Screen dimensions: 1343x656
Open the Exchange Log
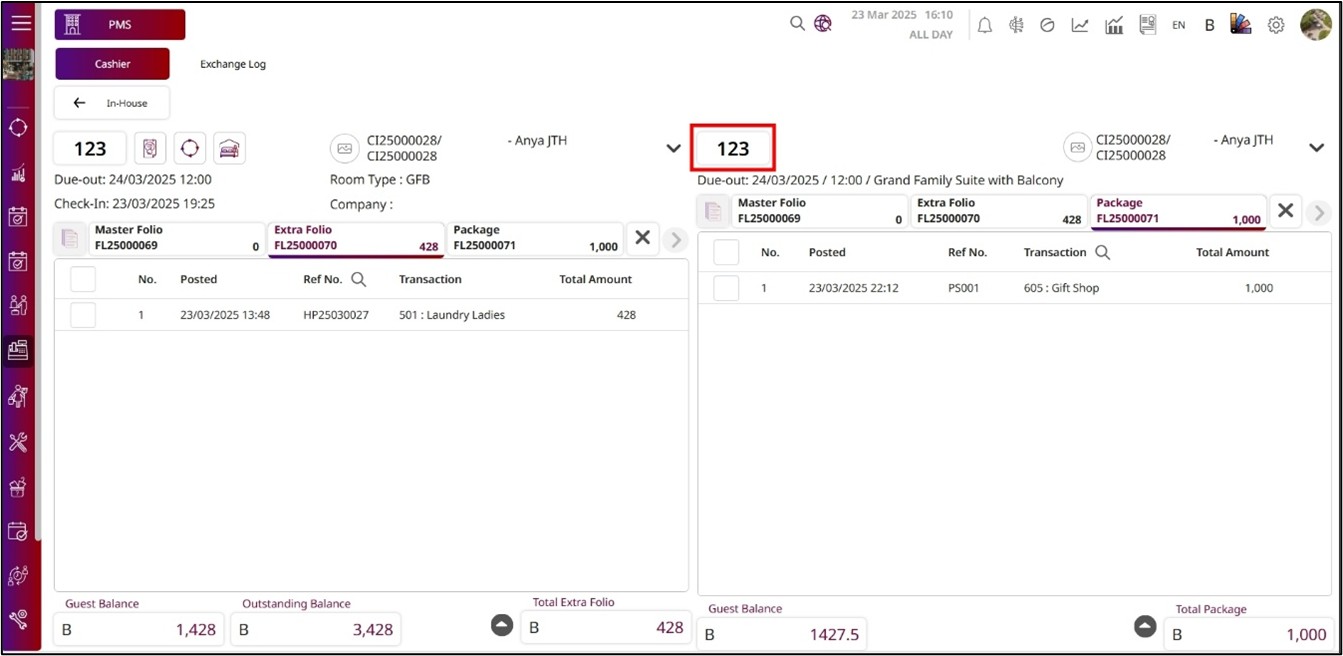(233, 64)
